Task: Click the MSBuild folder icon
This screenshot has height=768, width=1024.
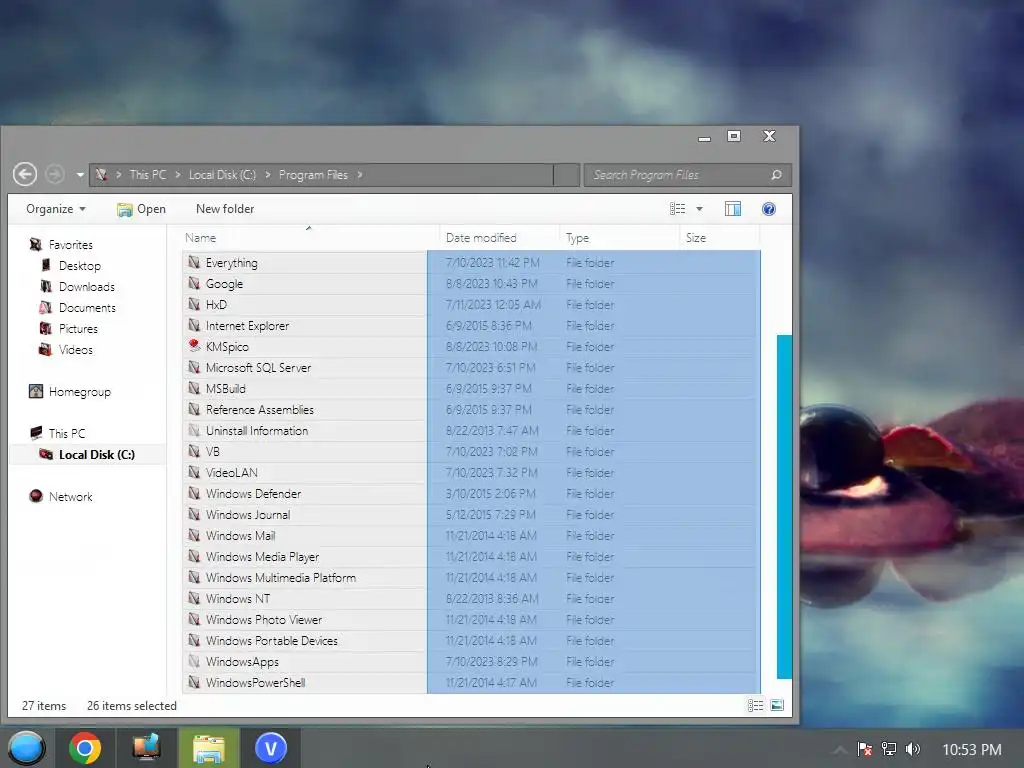Action: tap(194, 388)
